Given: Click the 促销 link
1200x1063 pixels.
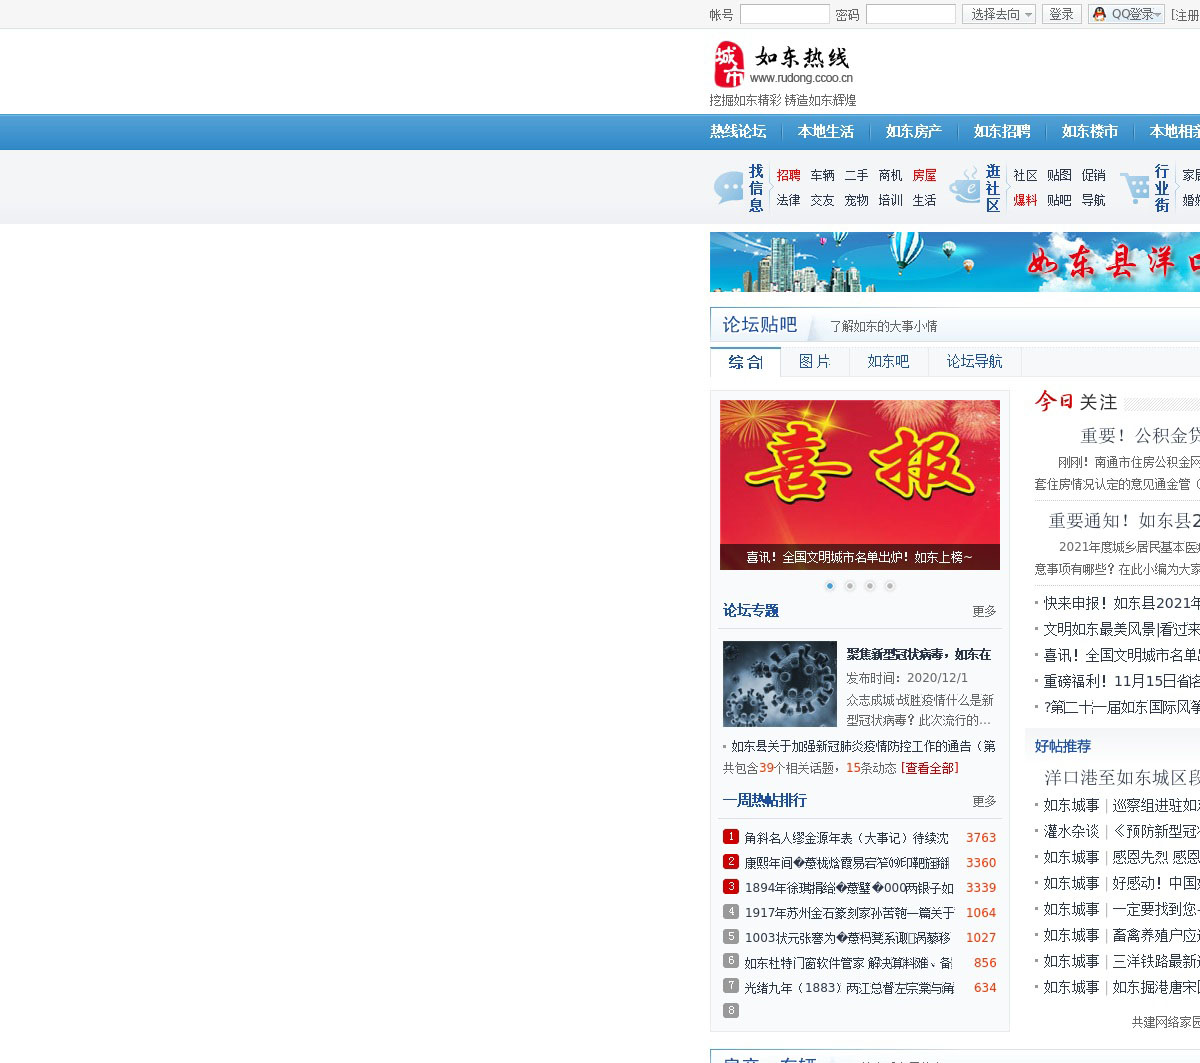Looking at the screenshot, I should (1094, 175).
